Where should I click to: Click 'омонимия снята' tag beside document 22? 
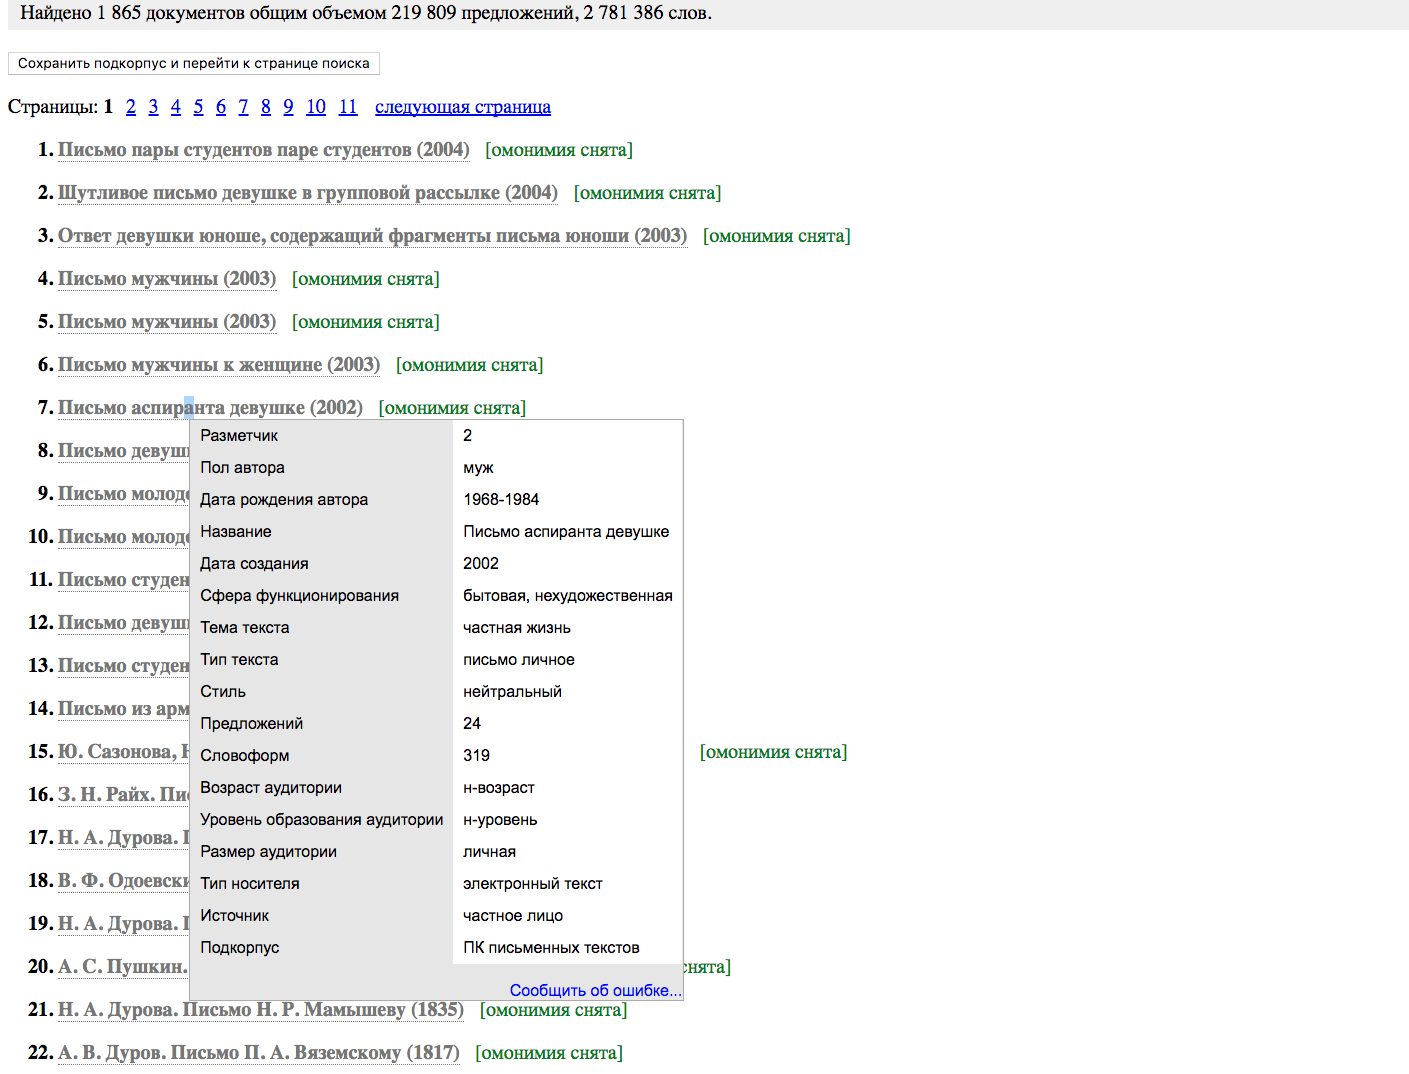click(548, 1053)
